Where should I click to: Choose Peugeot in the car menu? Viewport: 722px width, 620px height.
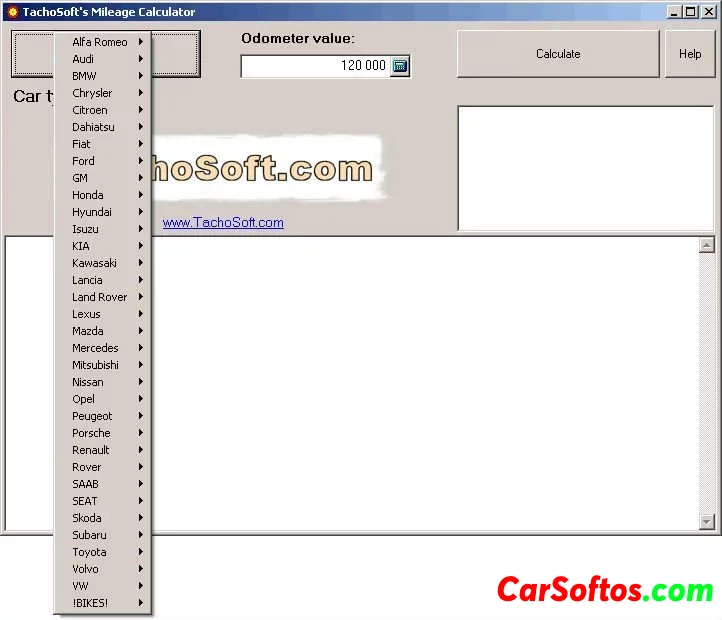pos(92,416)
